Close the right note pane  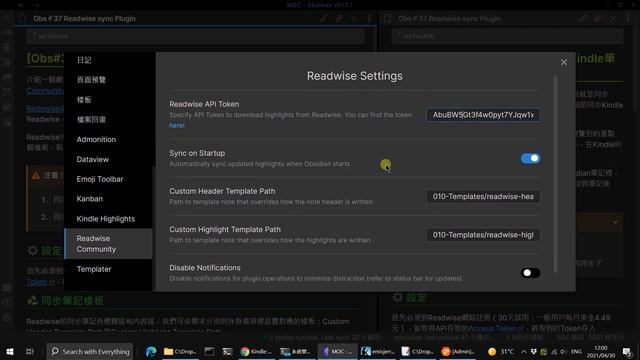click(x=613, y=18)
